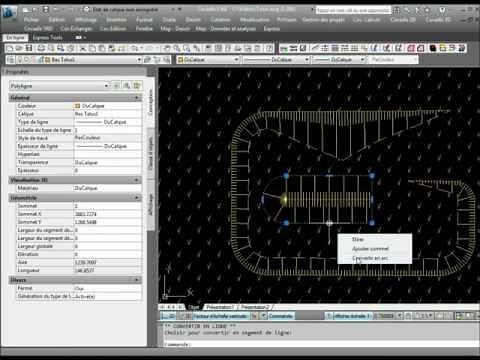Toggle the leftmost status bar coordinates button
This screenshot has height=360, width=480.
coord(168,316)
